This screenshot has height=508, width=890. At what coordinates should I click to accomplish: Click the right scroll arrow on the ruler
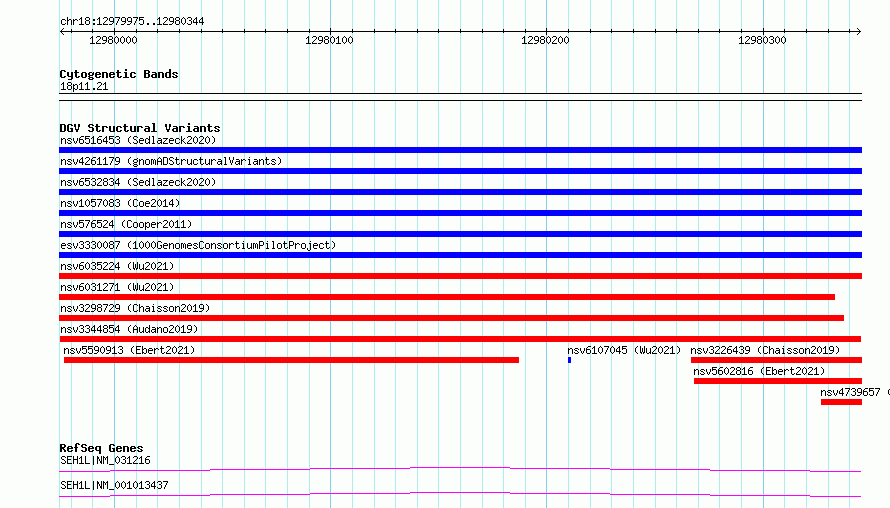pos(858,31)
